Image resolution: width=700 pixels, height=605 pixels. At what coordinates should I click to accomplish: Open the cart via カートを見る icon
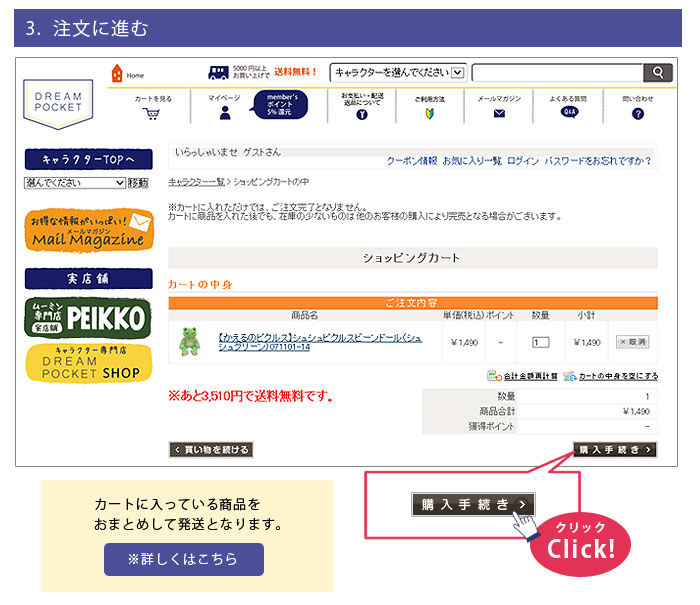click(152, 114)
